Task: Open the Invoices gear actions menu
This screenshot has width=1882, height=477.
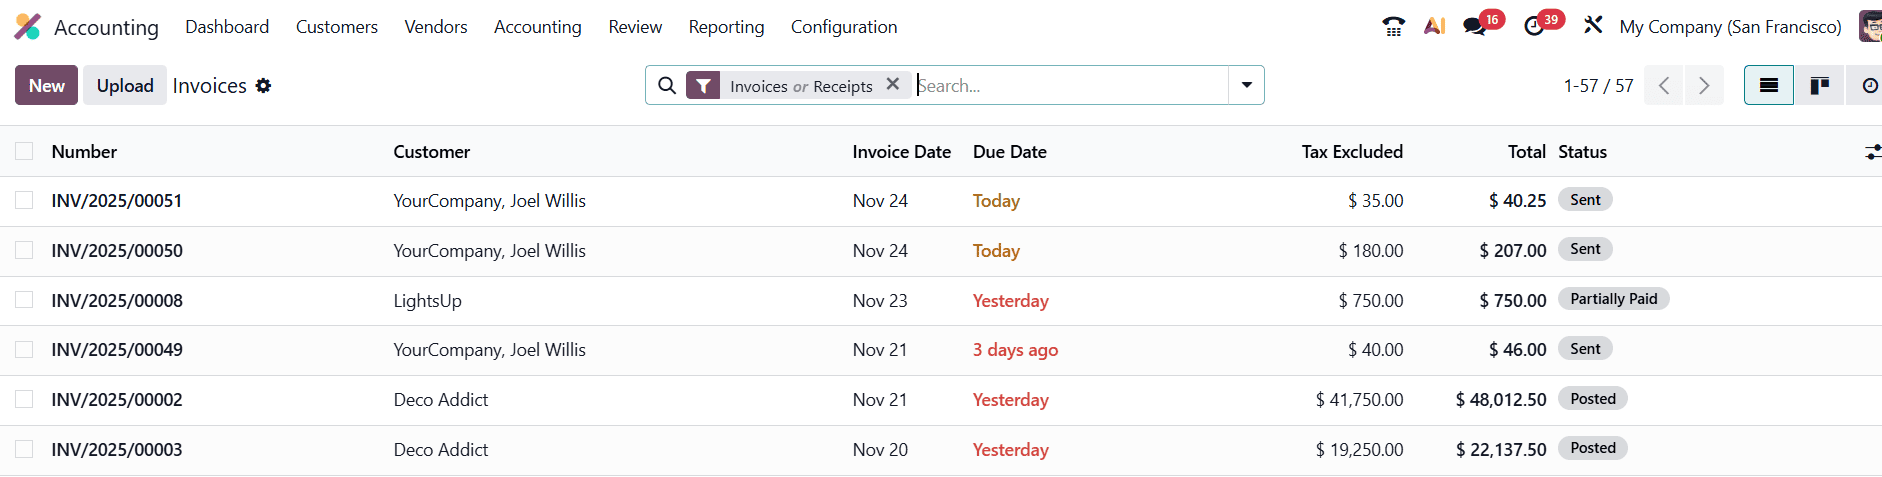Action: pos(263,86)
